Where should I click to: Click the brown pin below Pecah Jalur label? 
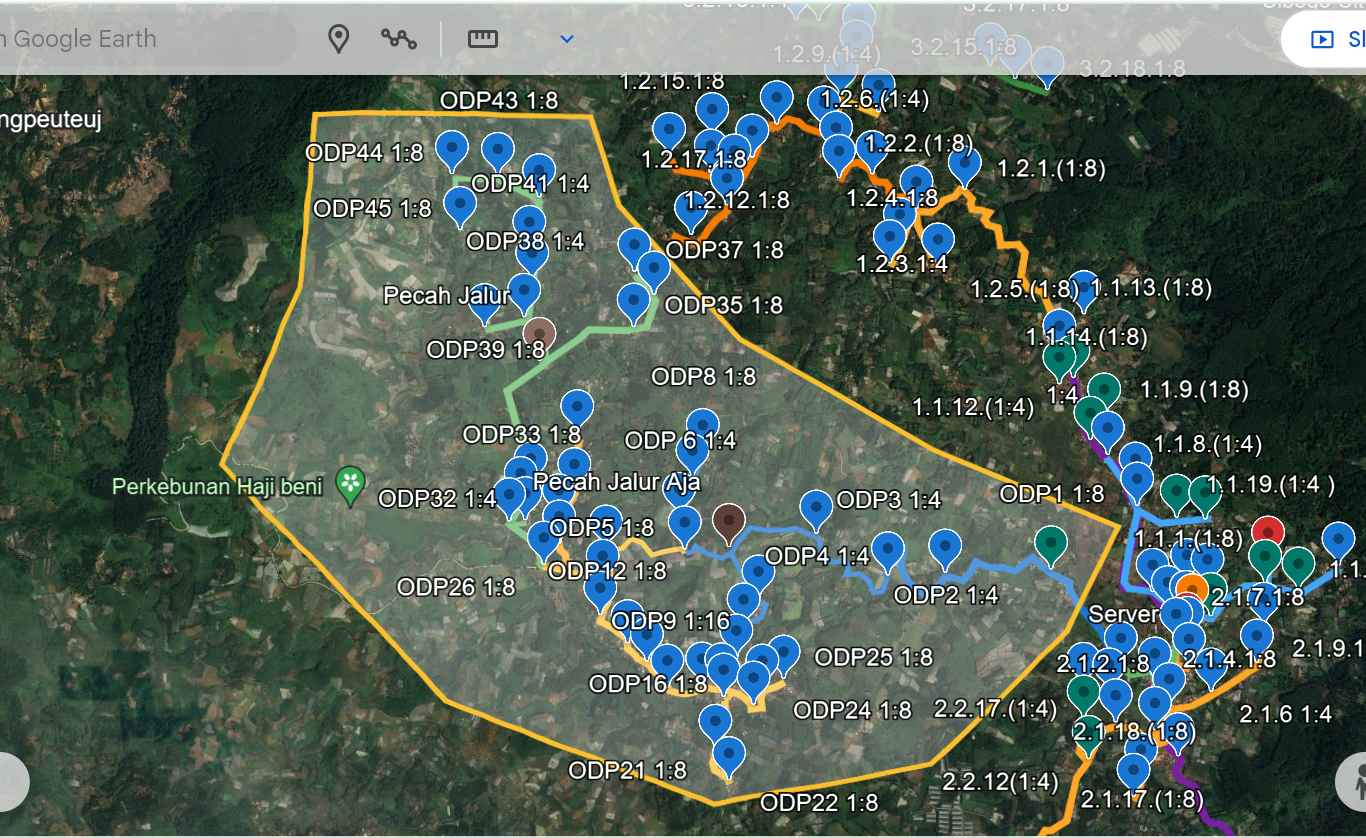539,335
